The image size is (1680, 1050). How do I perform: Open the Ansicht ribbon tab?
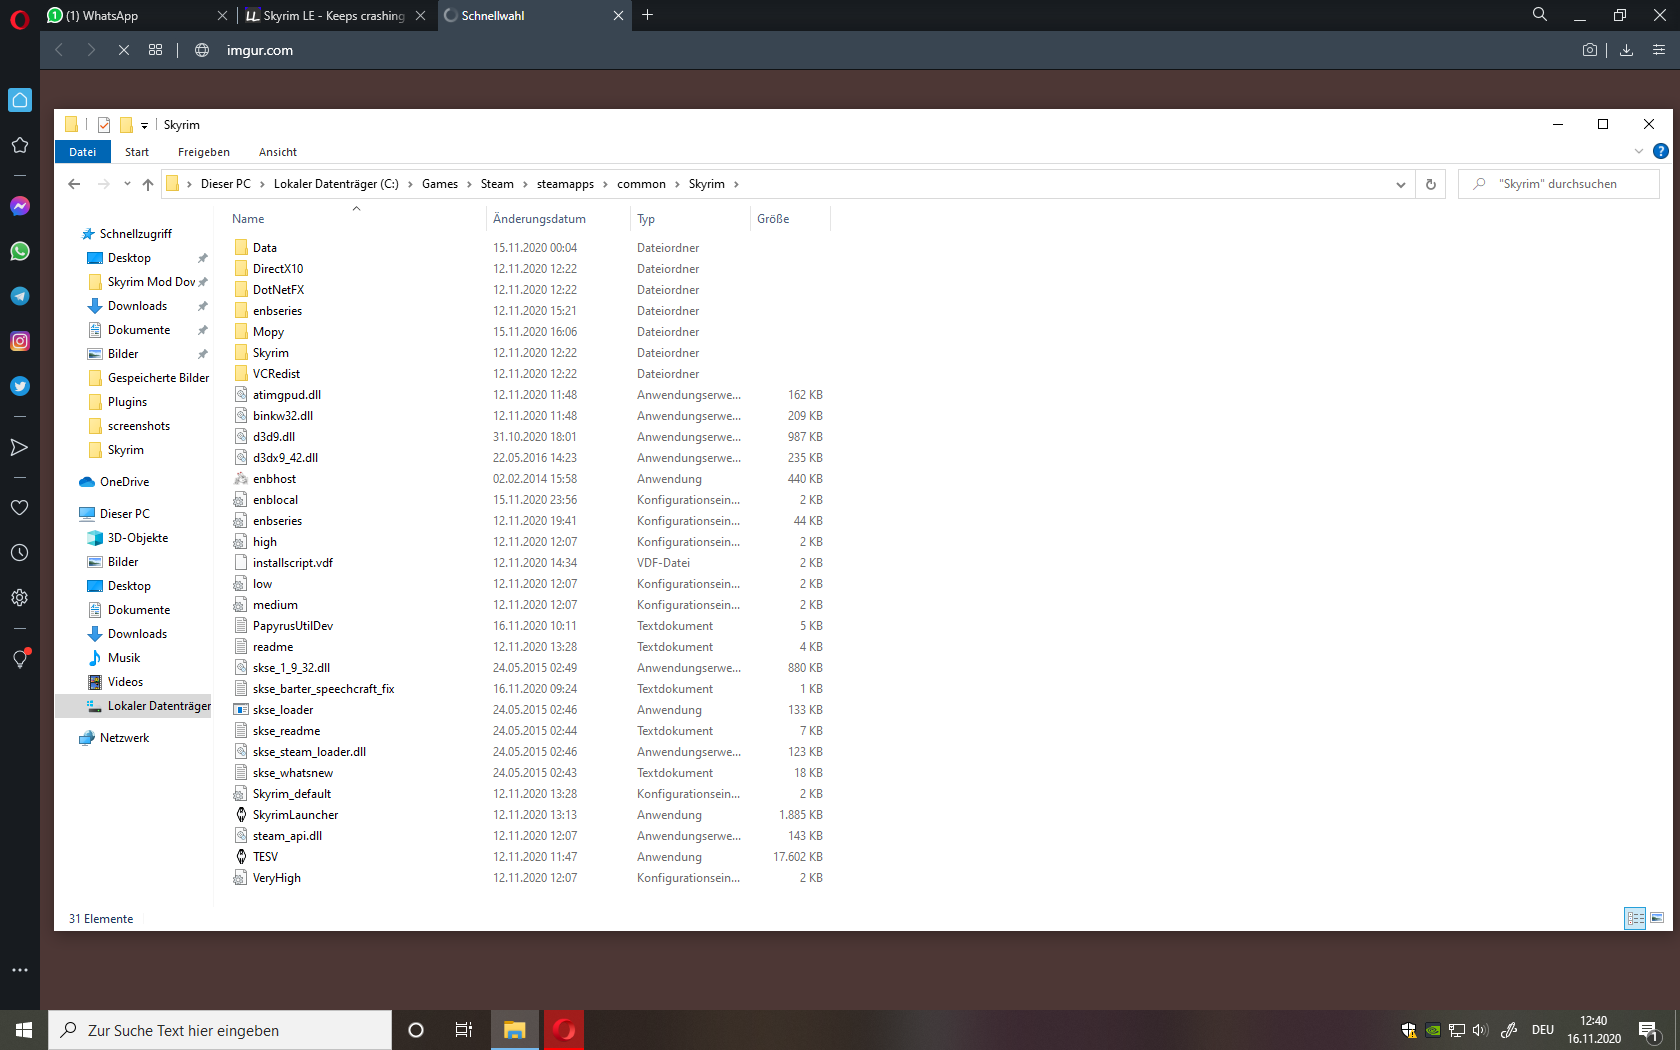tap(278, 152)
